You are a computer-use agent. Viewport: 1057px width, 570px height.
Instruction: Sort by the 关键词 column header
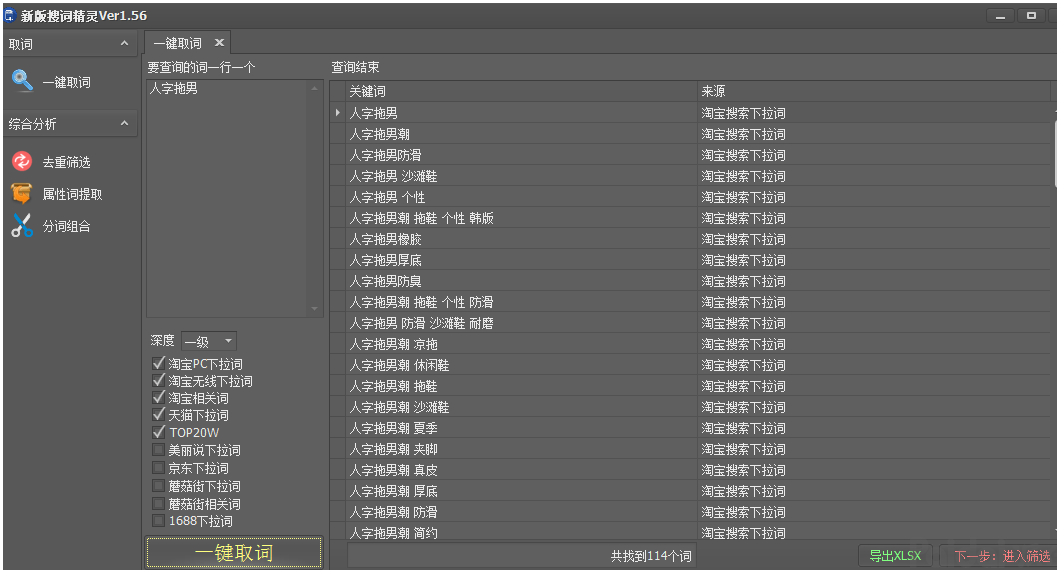click(x=522, y=91)
